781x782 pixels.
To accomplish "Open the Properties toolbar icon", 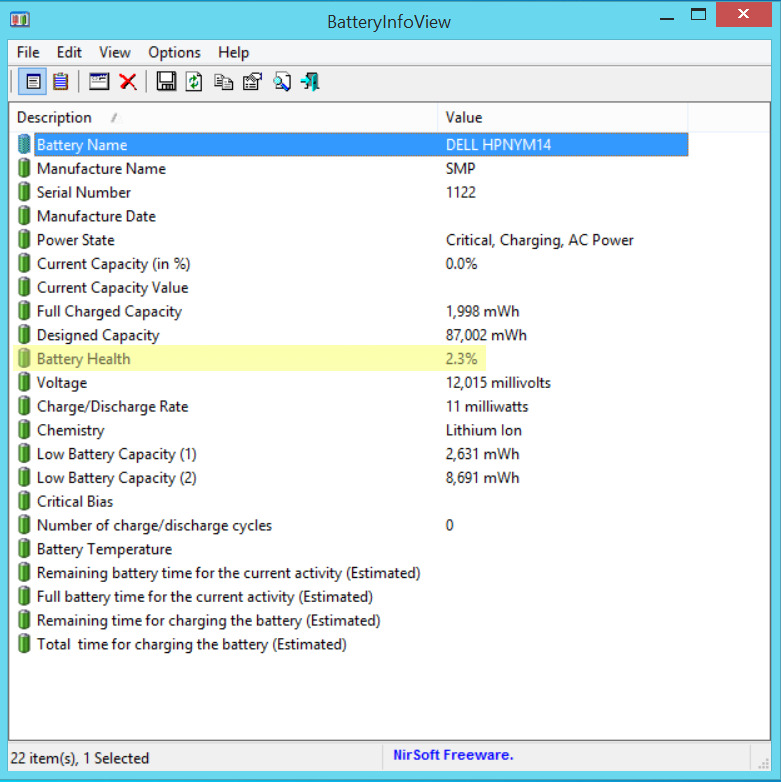I will [252, 81].
